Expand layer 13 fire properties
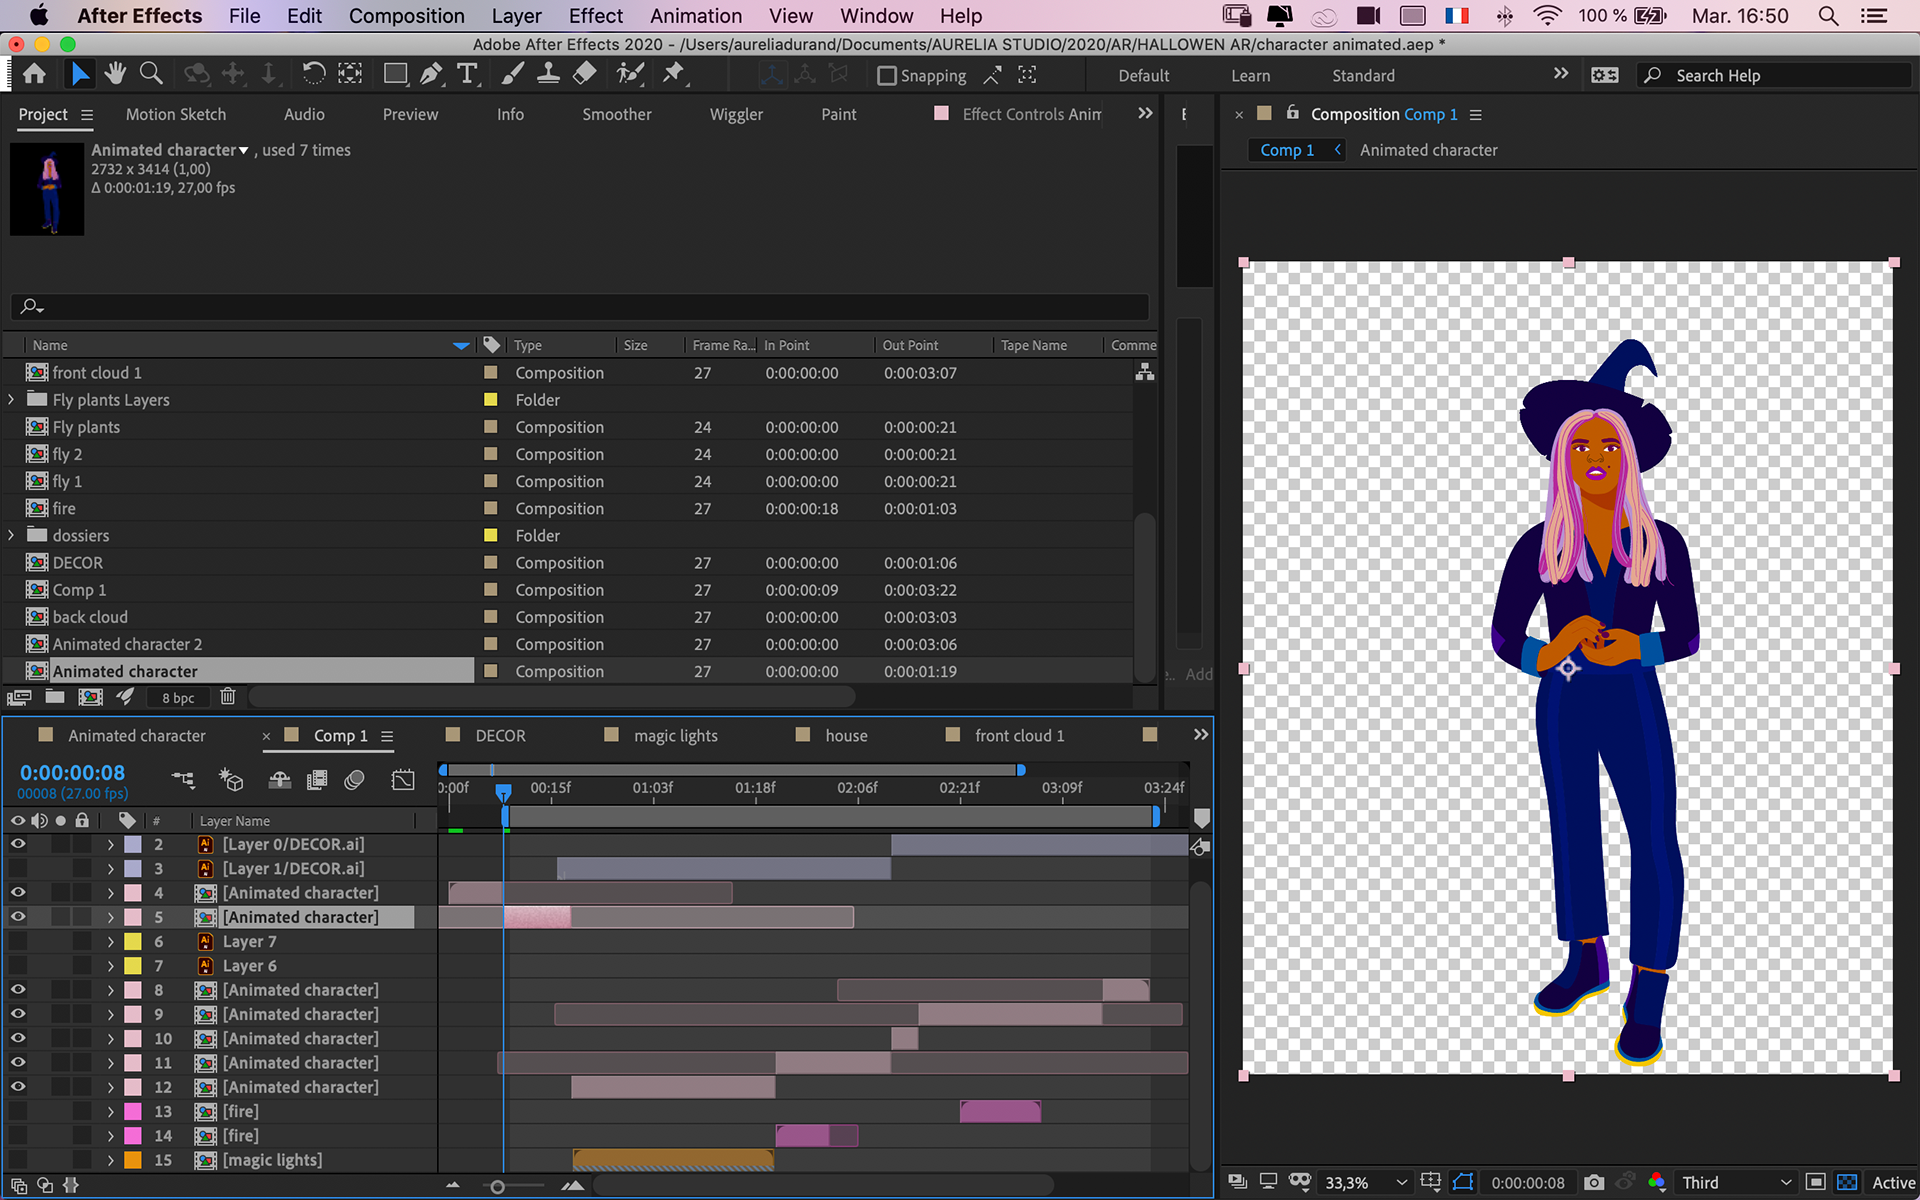The width and height of the screenshot is (1920, 1200). [x=110, y=1111]
